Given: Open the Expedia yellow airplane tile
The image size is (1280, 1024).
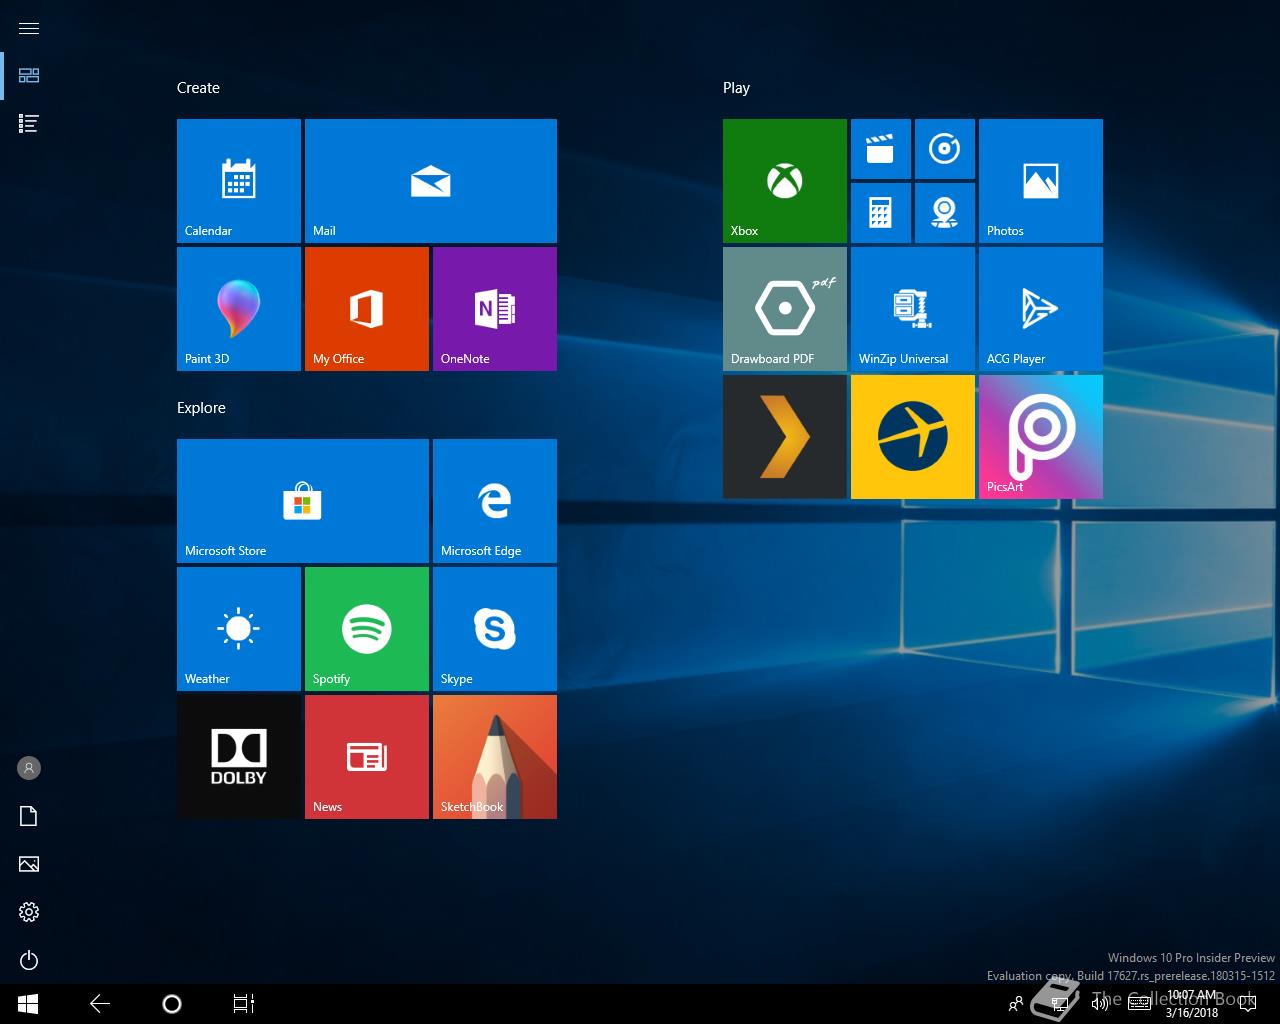Looking at the screenshot, I should pos(913,437).
